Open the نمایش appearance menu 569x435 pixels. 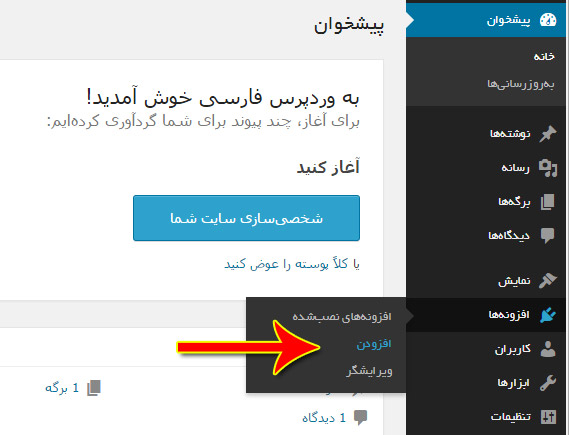click(x=487, y=281)
